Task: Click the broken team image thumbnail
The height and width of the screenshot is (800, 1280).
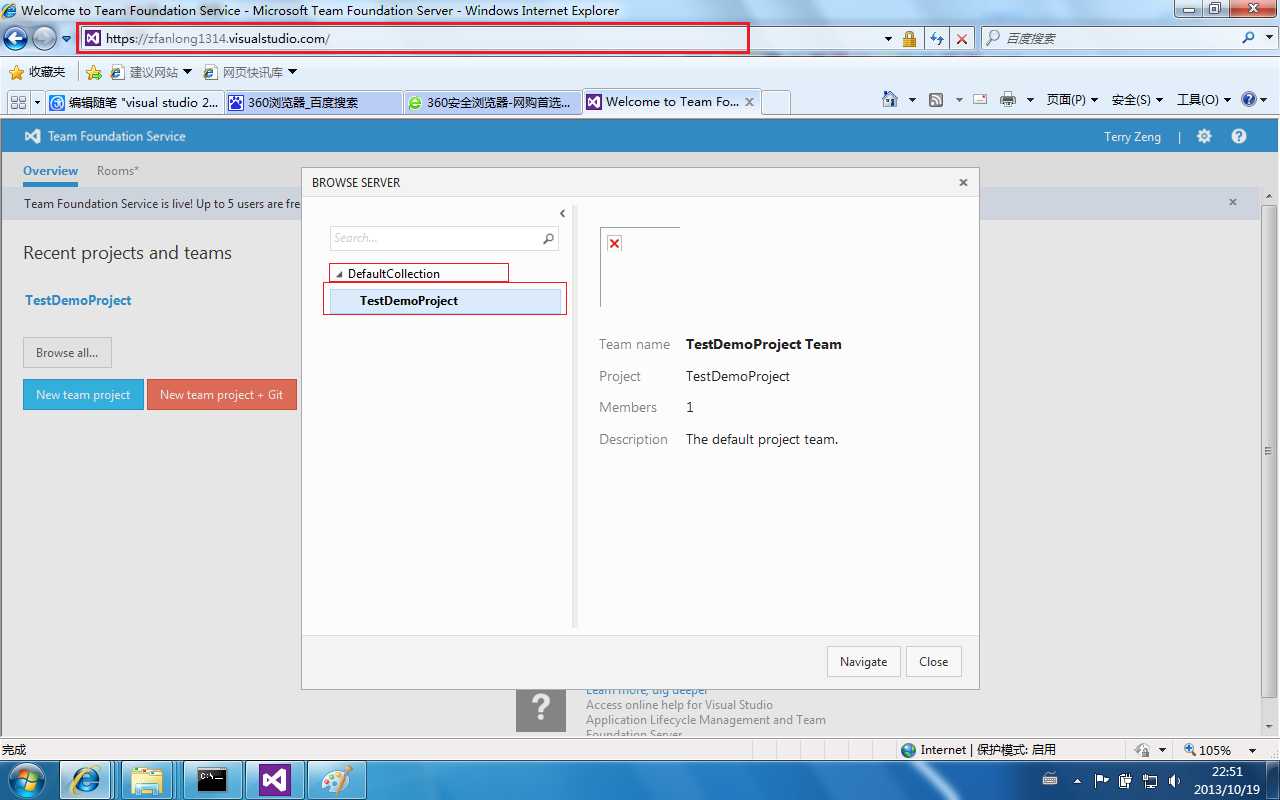Action: 639,267
